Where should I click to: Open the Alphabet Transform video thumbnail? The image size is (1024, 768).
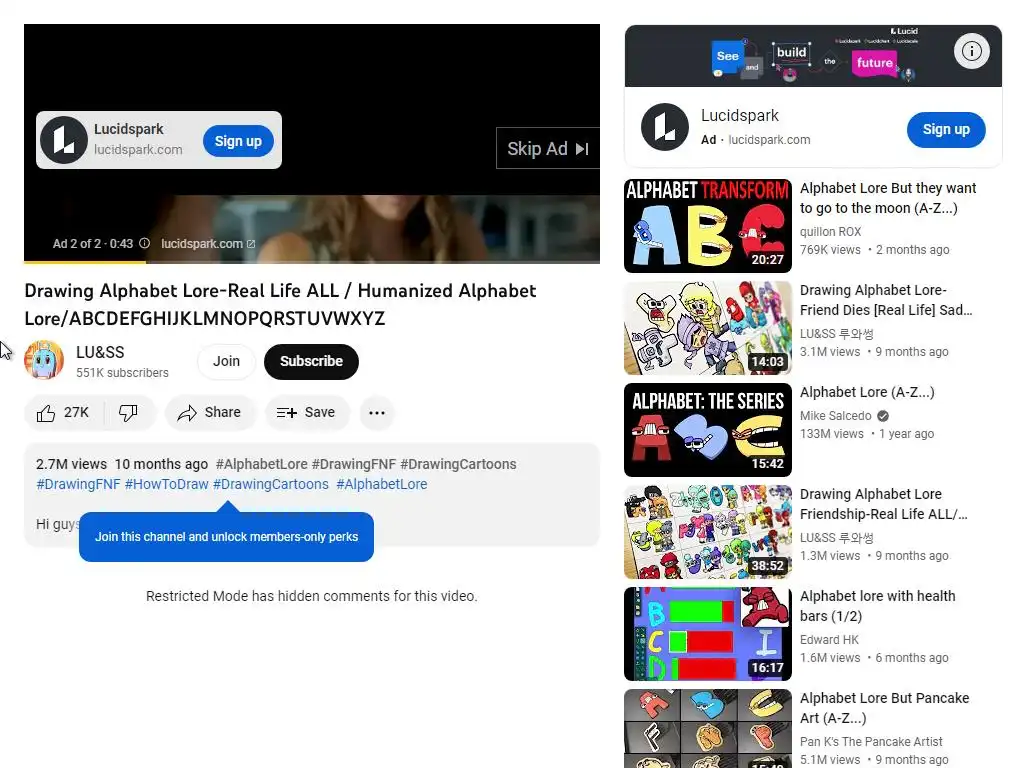coord(708,226)
